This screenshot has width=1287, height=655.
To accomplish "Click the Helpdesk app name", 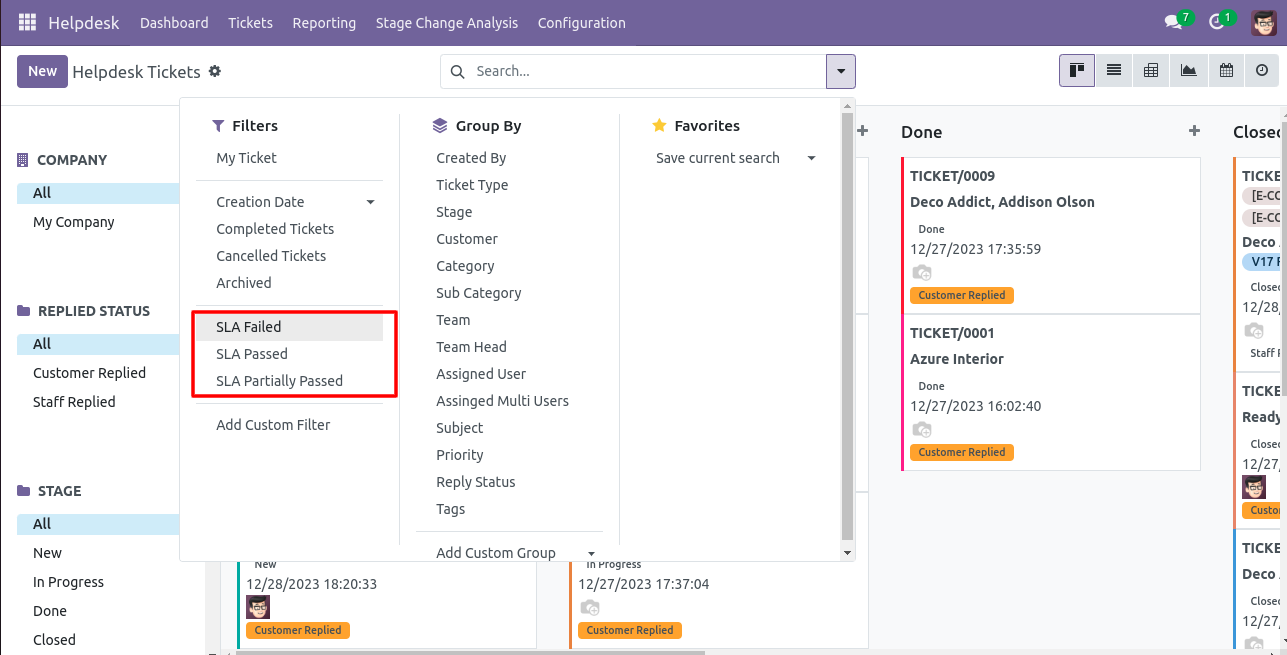I will pos(84,22).
